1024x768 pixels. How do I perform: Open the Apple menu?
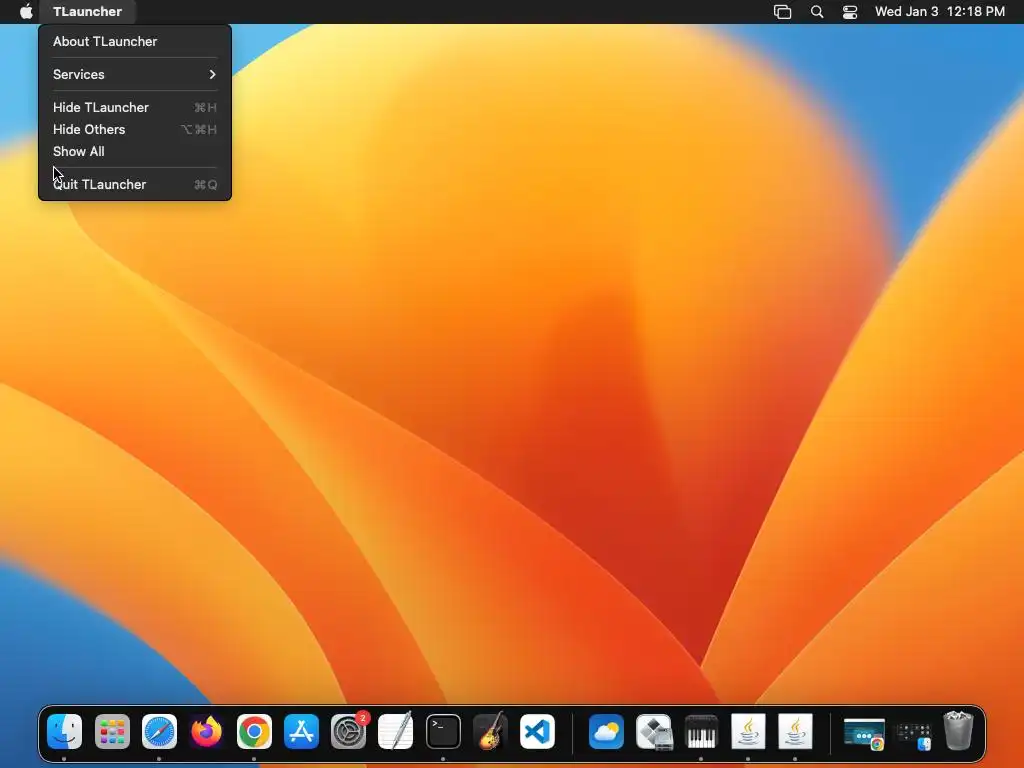tap(26, 11)
